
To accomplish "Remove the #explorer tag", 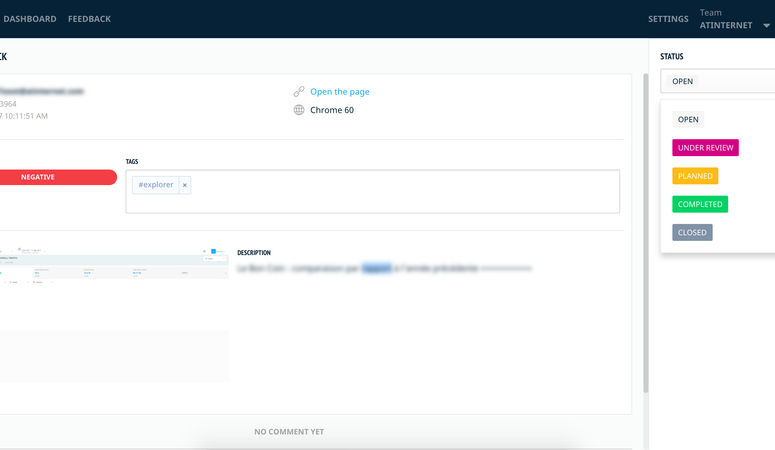I will (185, 185).
